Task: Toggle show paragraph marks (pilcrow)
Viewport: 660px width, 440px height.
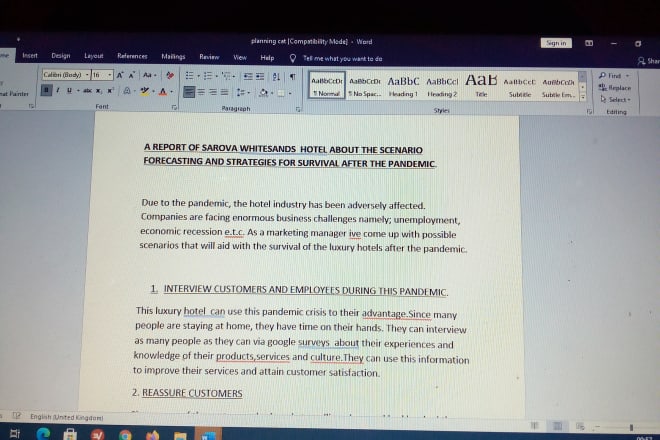Action: click(293, 76)
